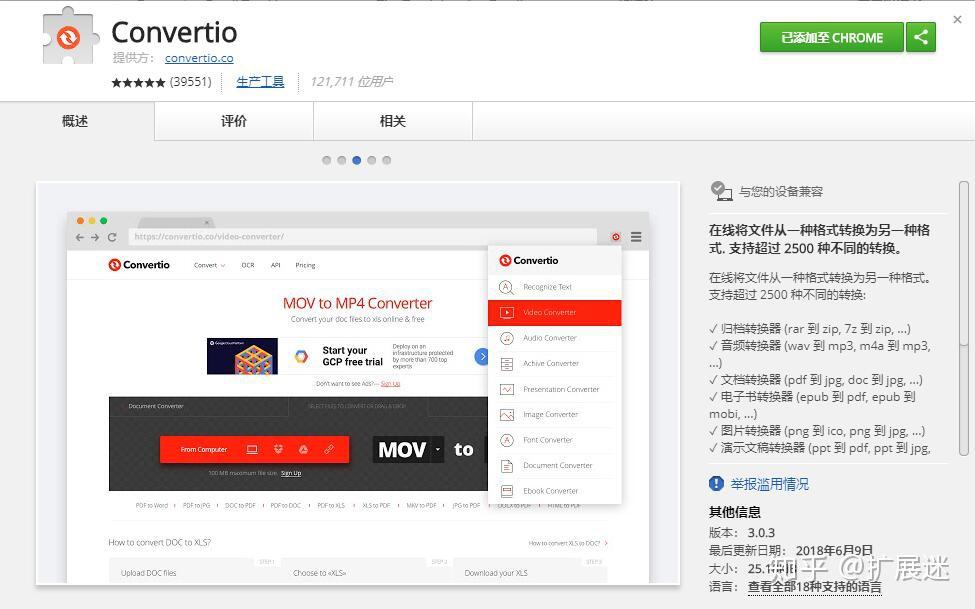Click the Recognize Text icon in popup
975x609 pixels.
[x=506, y=287]
